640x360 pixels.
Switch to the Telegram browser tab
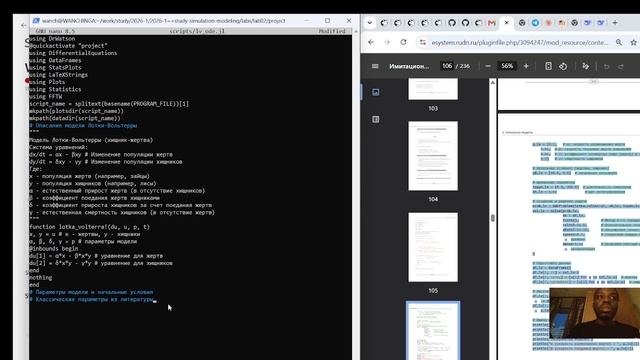[535, 23]
